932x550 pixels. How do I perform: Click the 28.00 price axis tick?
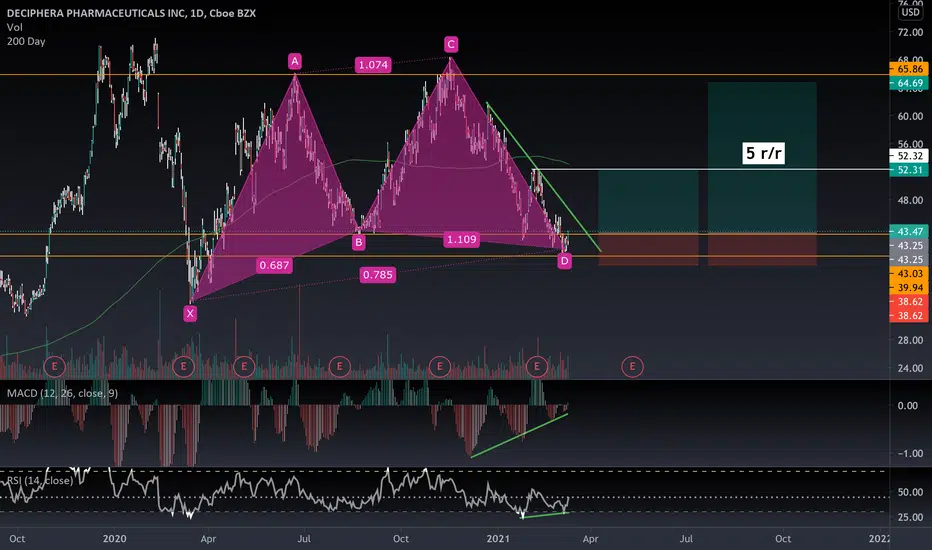coord(910,340)
